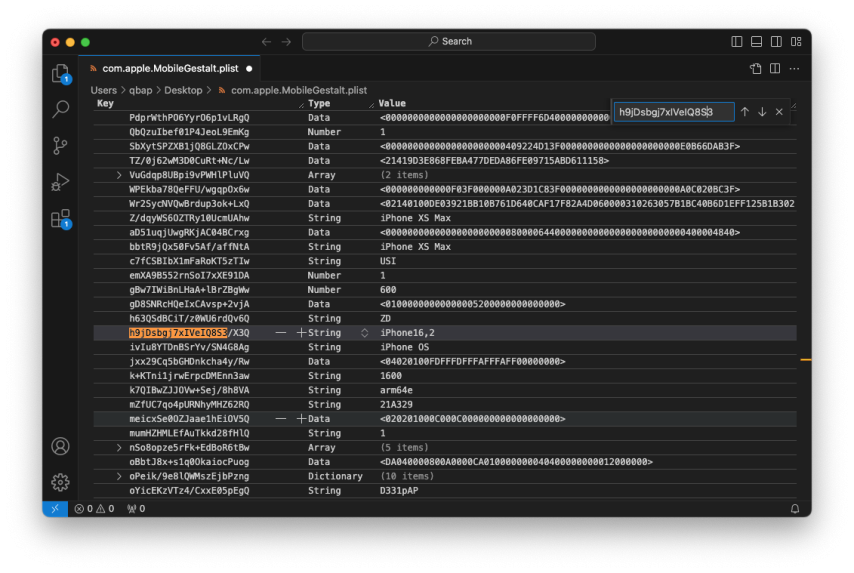
Task: Expand the VuGdqp8UBpi9vPWHlPluVQ array row
Action: pos(120,175)
